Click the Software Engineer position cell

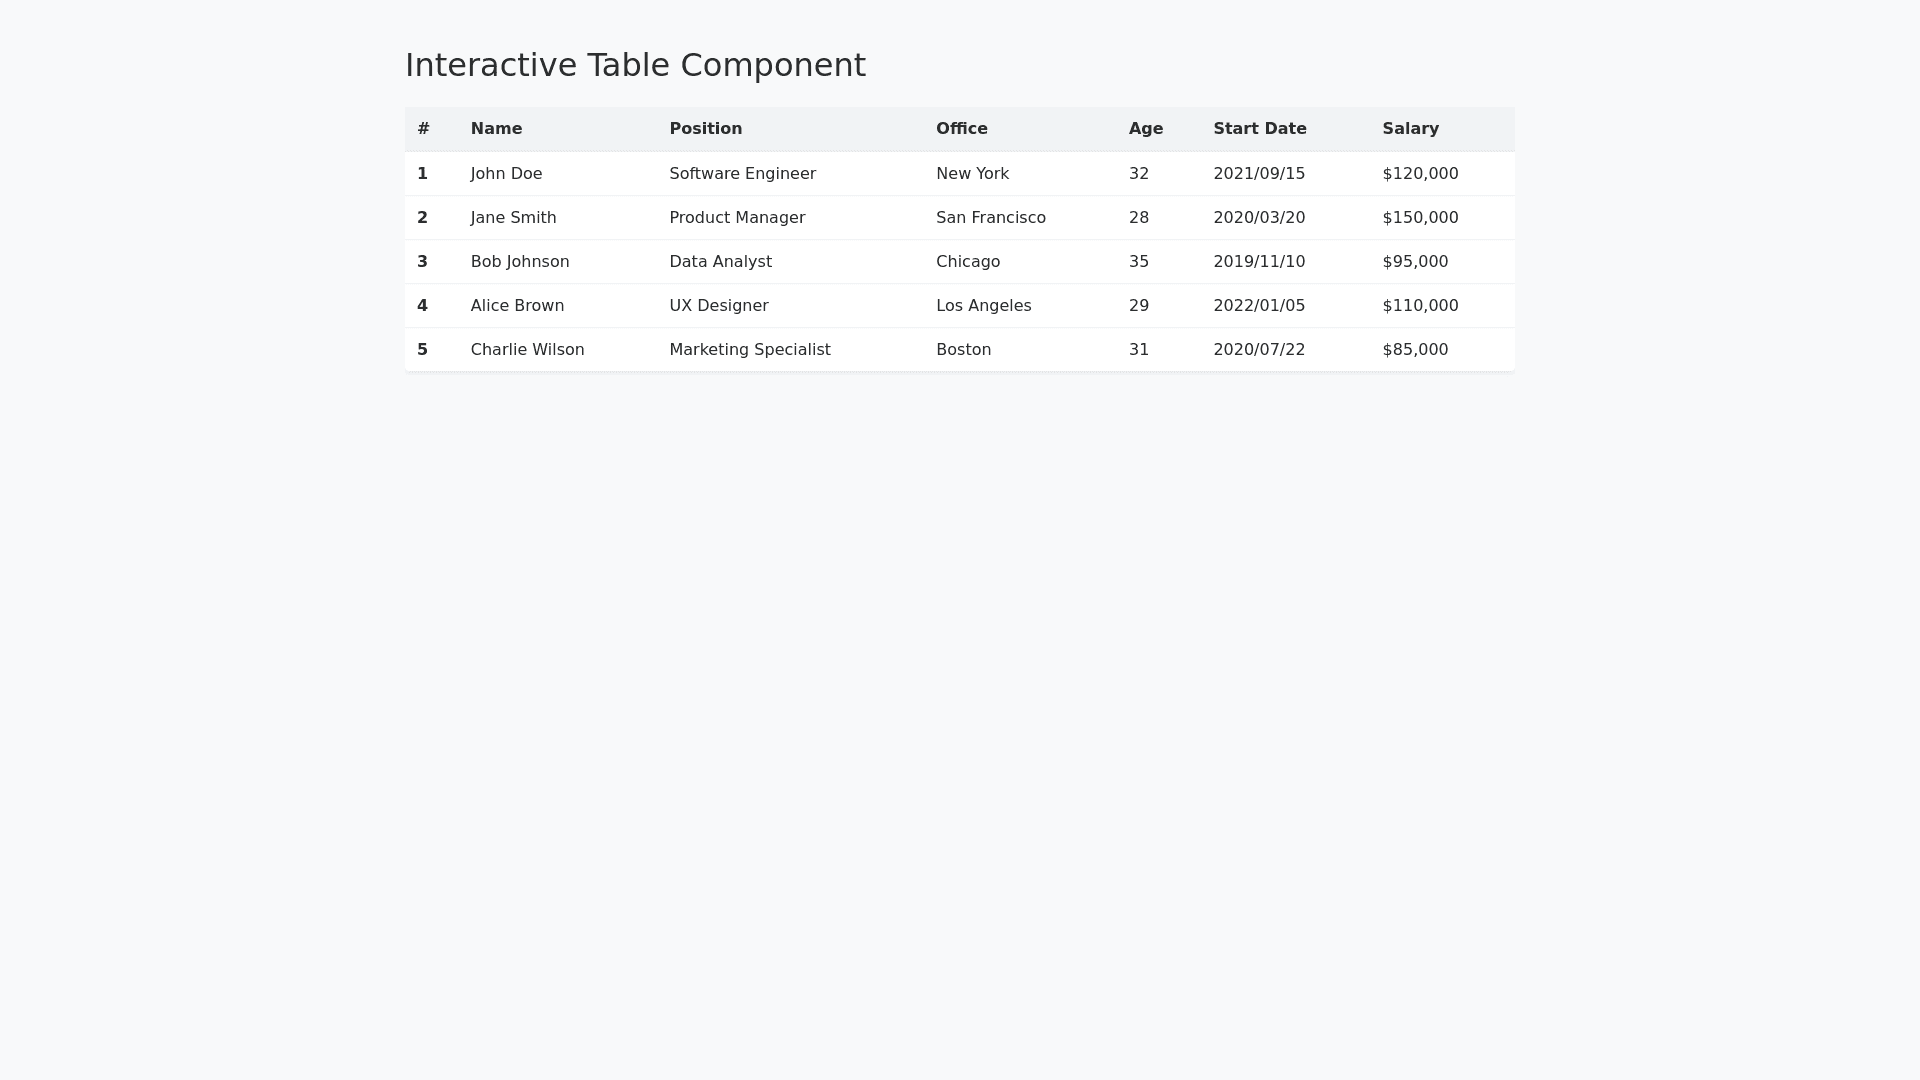742,174
